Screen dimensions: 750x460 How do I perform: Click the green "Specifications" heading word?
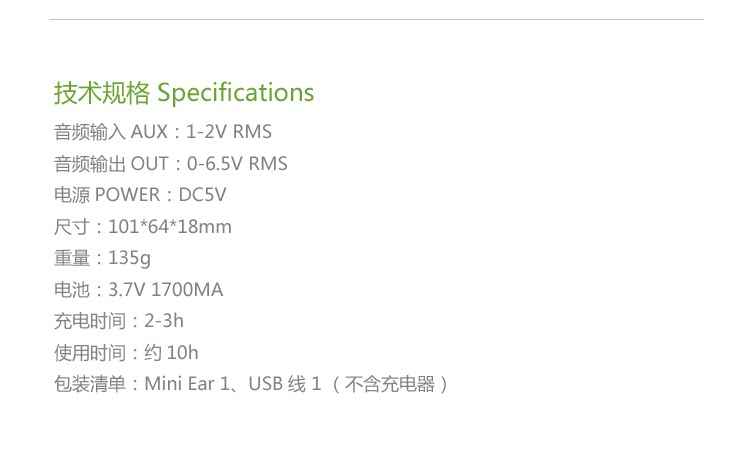point(236,93)
